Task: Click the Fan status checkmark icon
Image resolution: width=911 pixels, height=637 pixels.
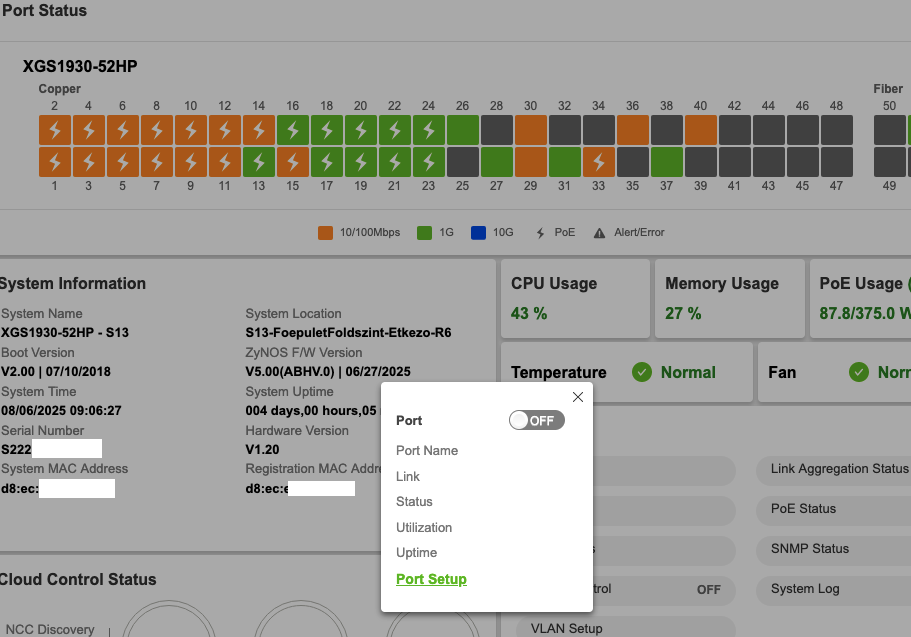Action: pos(859,372)
